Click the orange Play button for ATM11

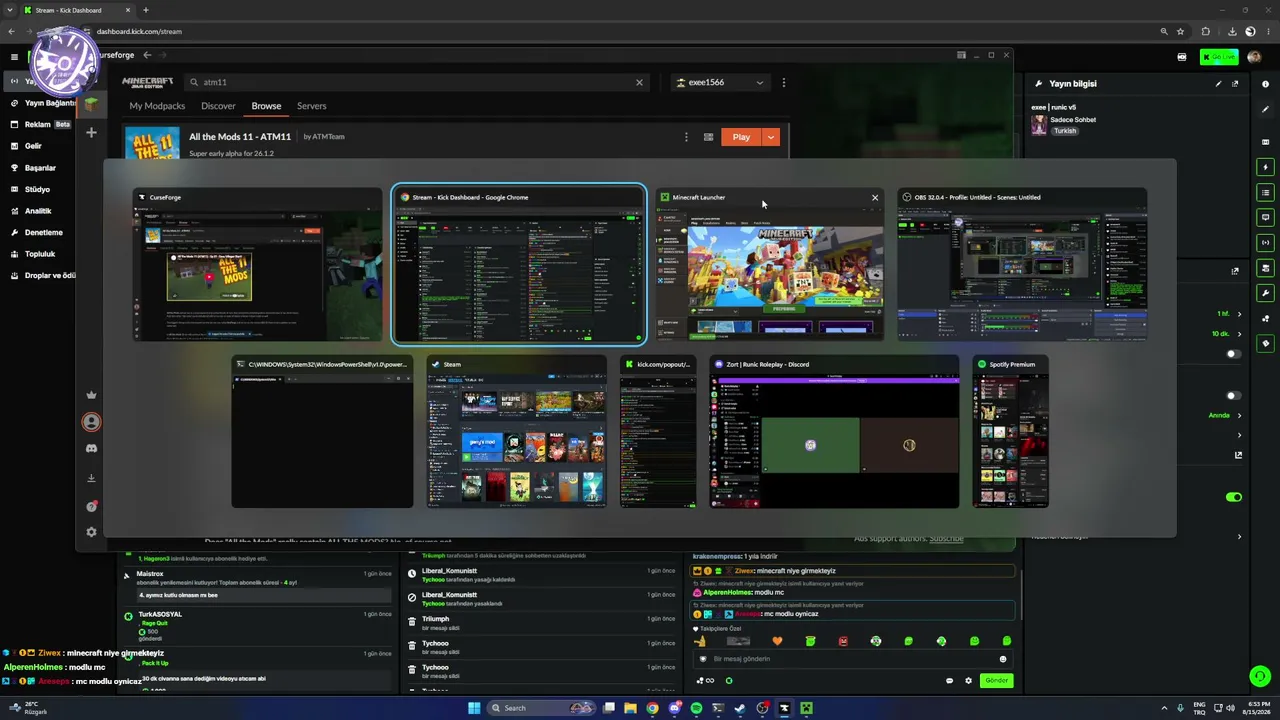[x=741, y=137]
